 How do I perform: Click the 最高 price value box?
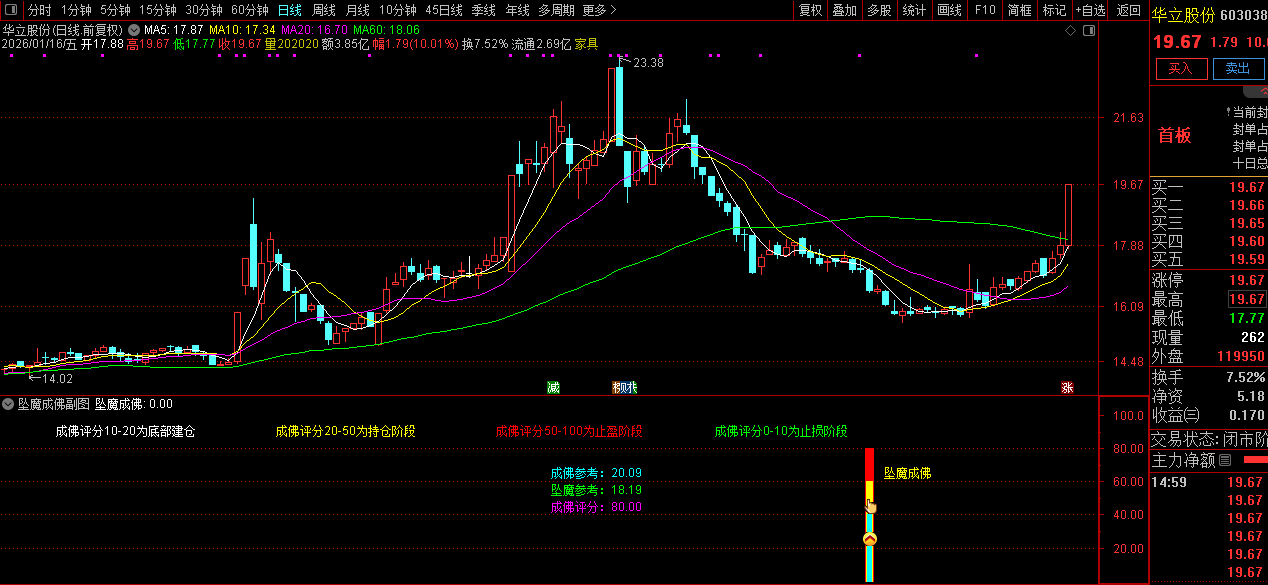1247,299
